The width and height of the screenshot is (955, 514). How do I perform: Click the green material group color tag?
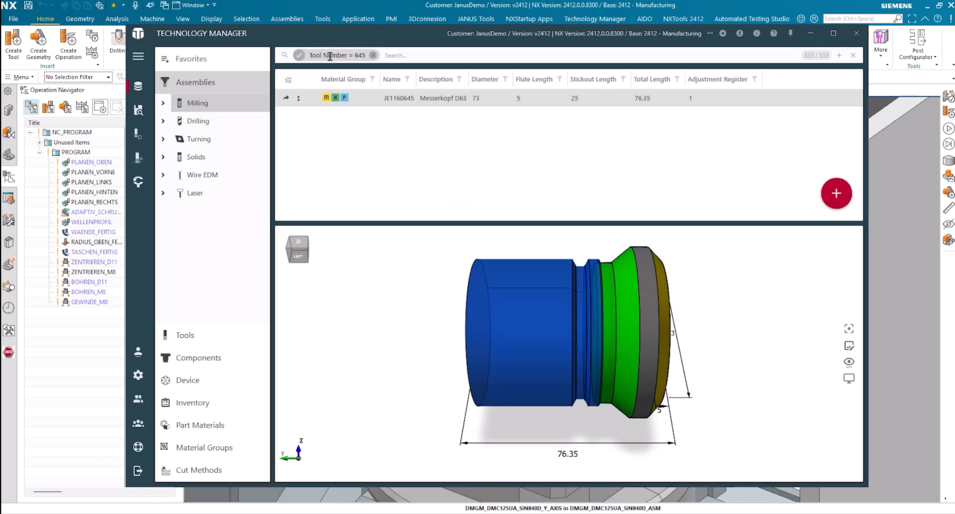[x=335, y=98]
